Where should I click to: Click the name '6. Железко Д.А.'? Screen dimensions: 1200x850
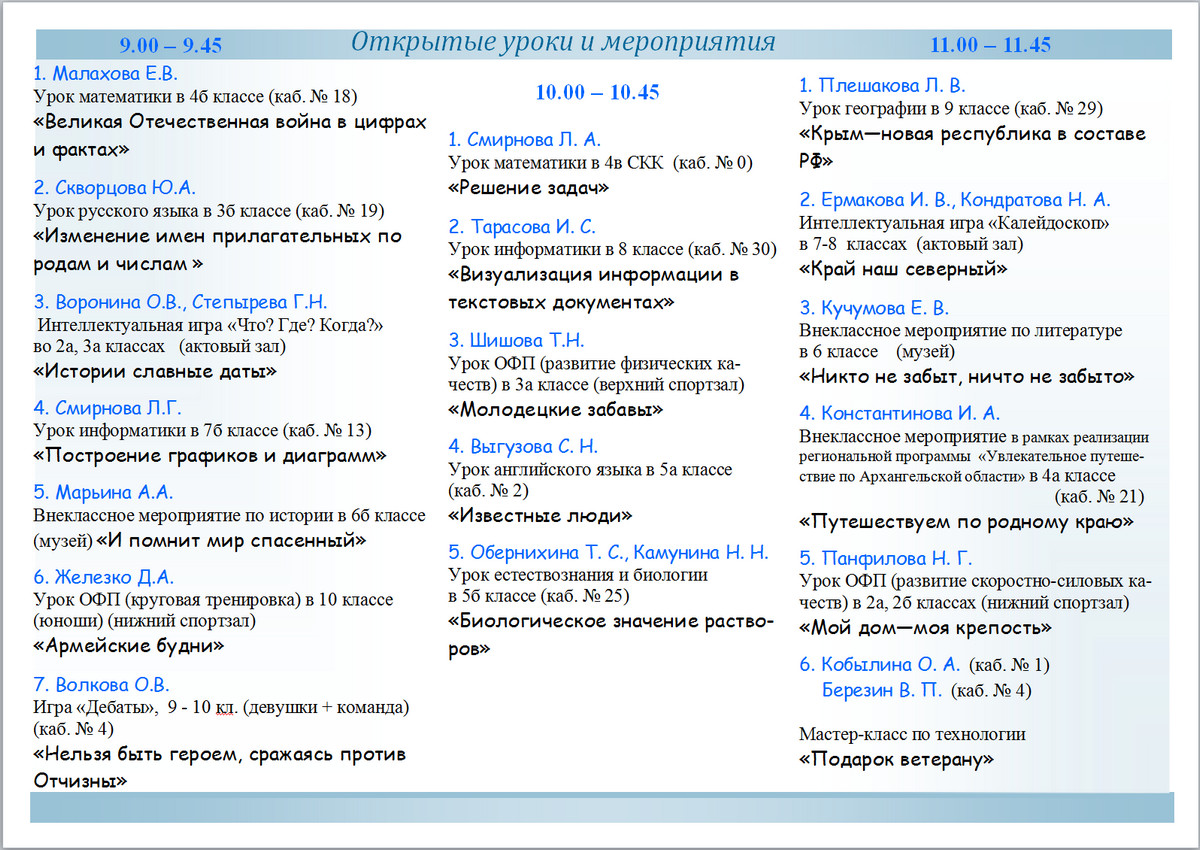104,577
